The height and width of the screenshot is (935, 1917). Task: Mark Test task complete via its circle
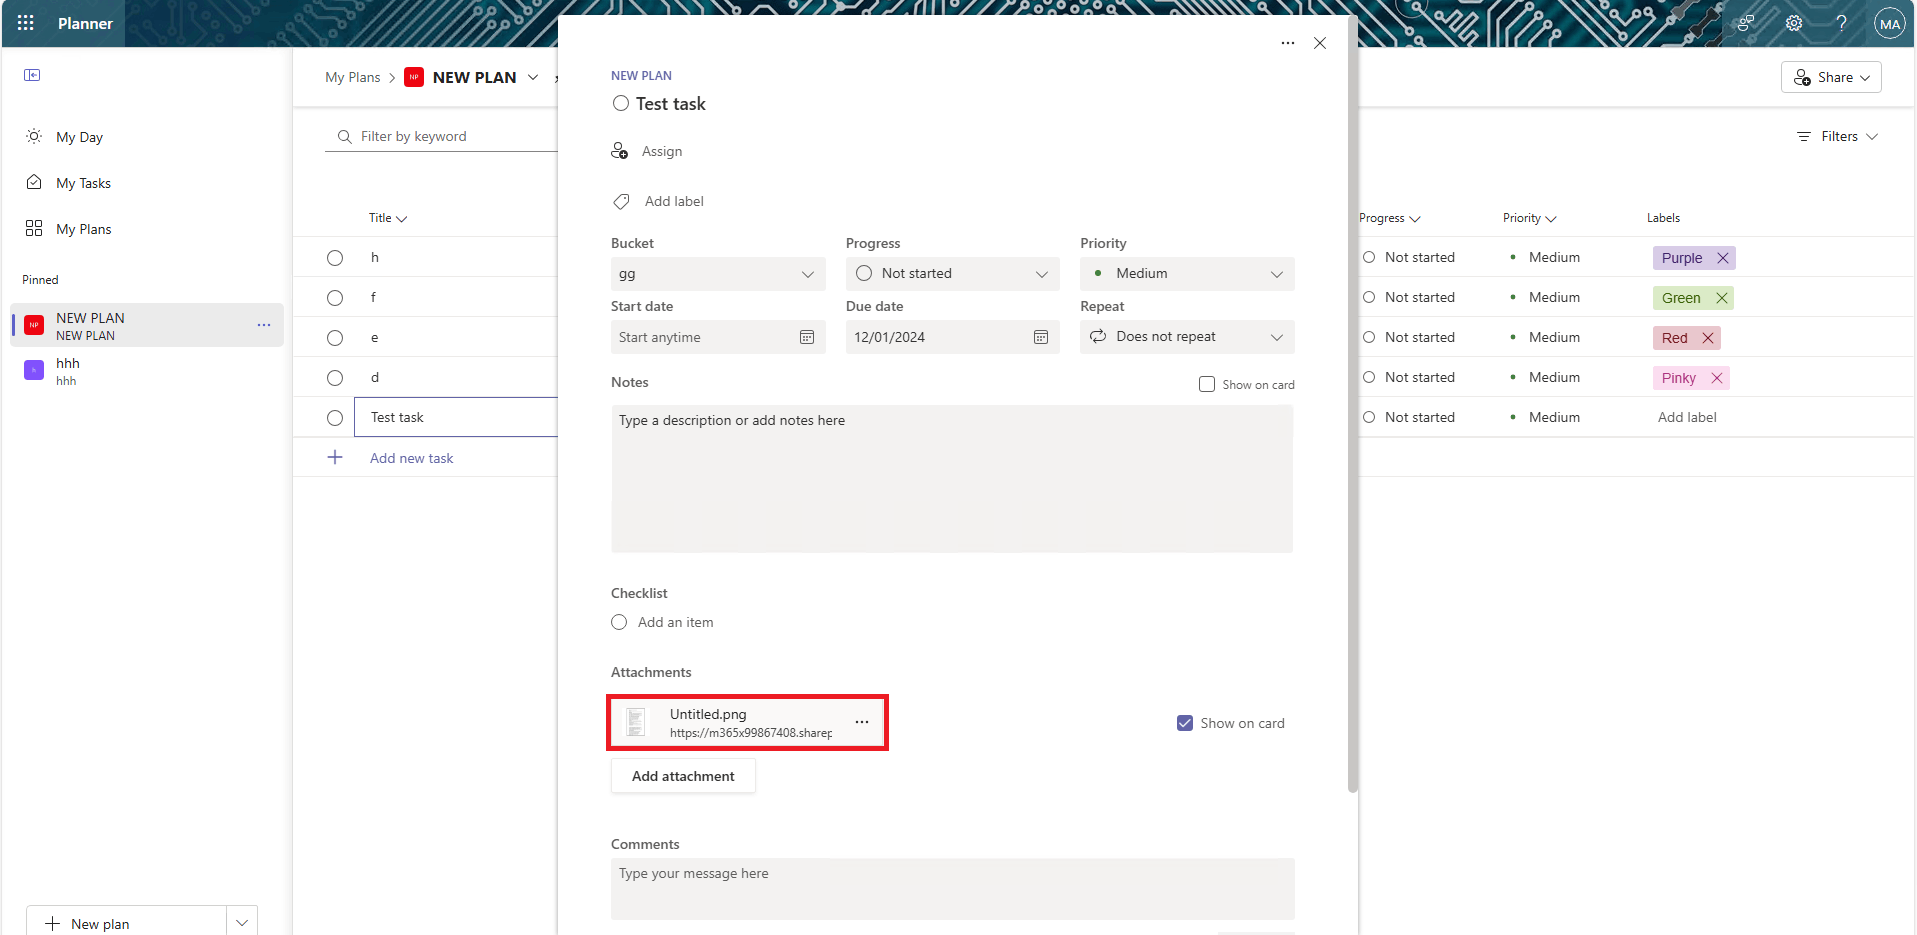click(x=620, y=103)
